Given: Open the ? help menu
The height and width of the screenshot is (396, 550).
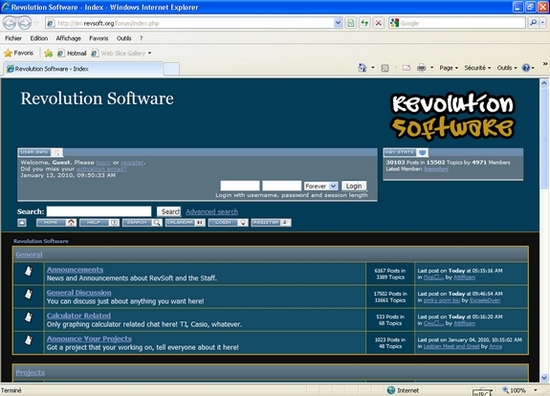Looking at the screenshot, I should click(141, 38).
